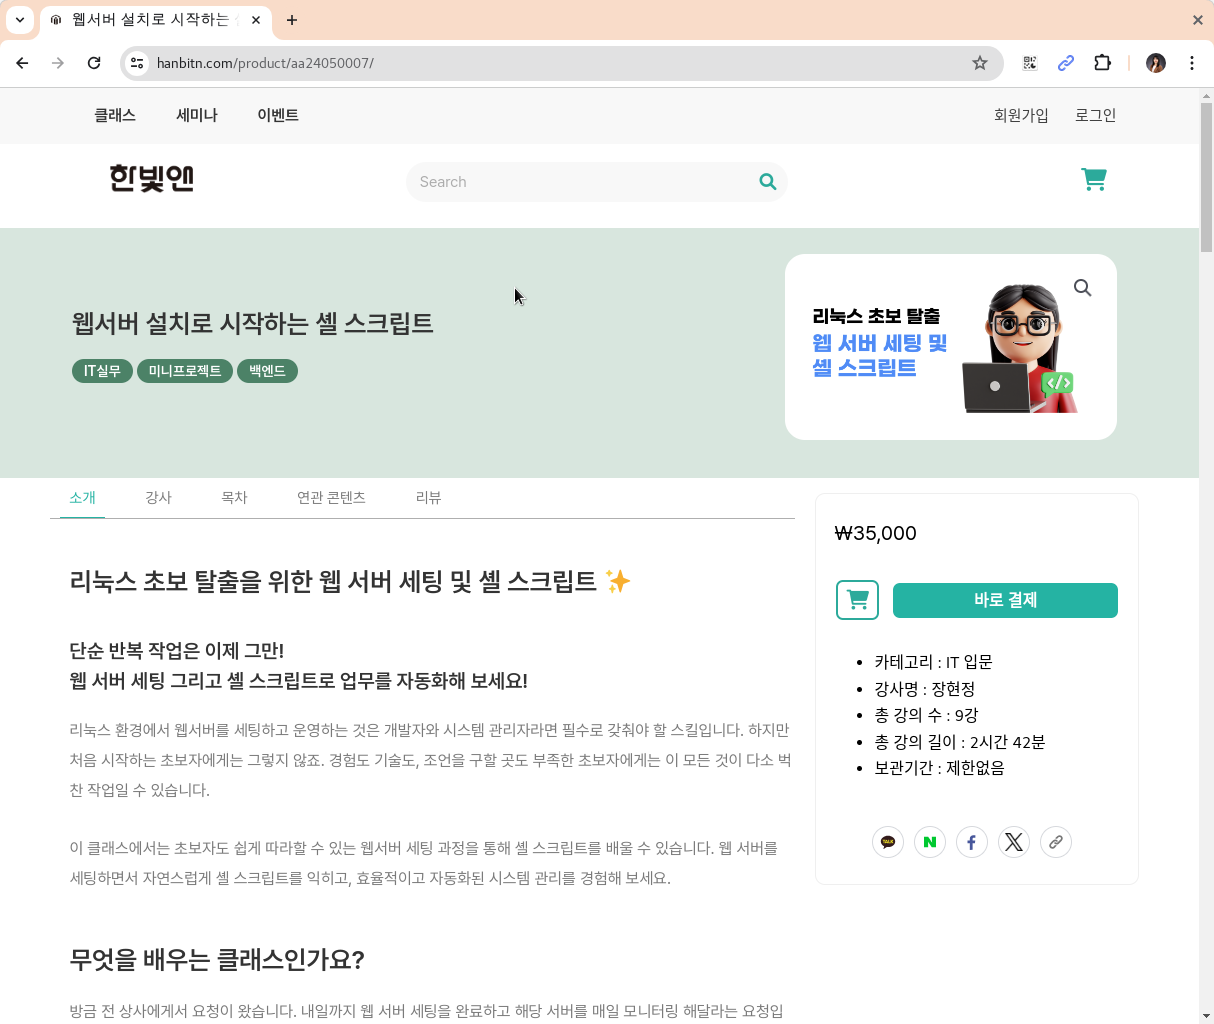The height and width of the screenshot is (1024, 1214).
Task: Close the Chrome window
Action: point(1197,20)
